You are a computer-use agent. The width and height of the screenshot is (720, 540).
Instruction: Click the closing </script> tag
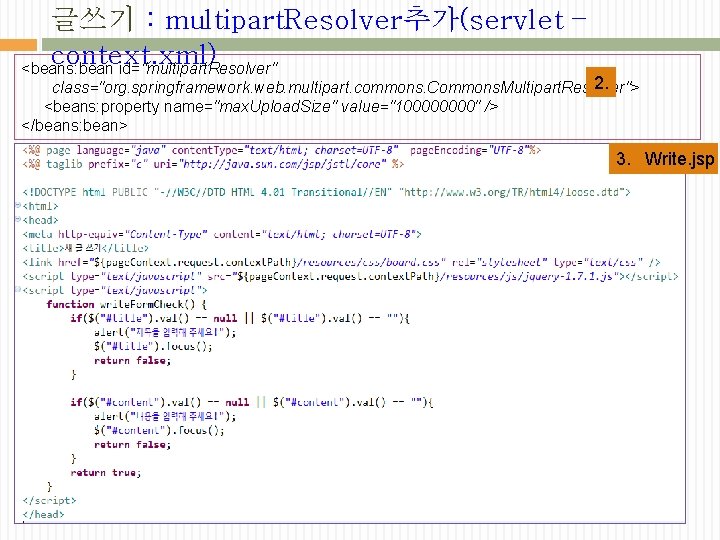click(49, 500)
